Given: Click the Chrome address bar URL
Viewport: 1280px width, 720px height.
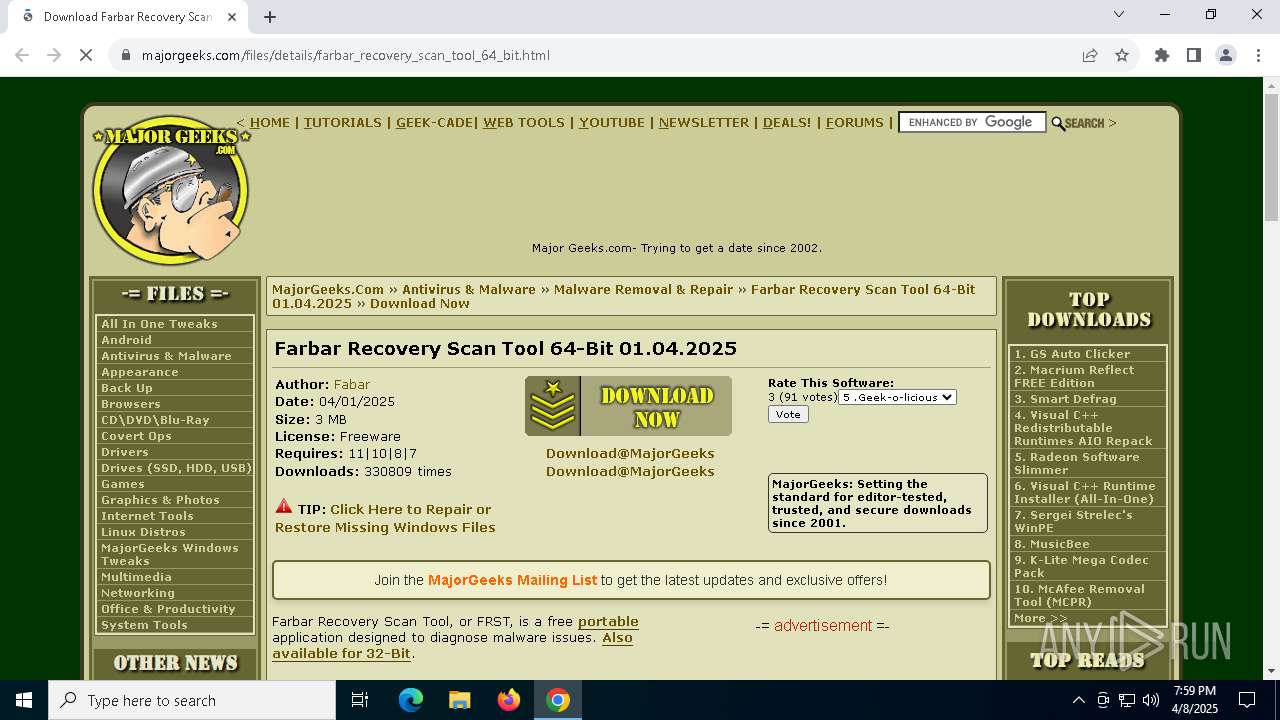Looking at the screenshot, I should coord(345,55).
